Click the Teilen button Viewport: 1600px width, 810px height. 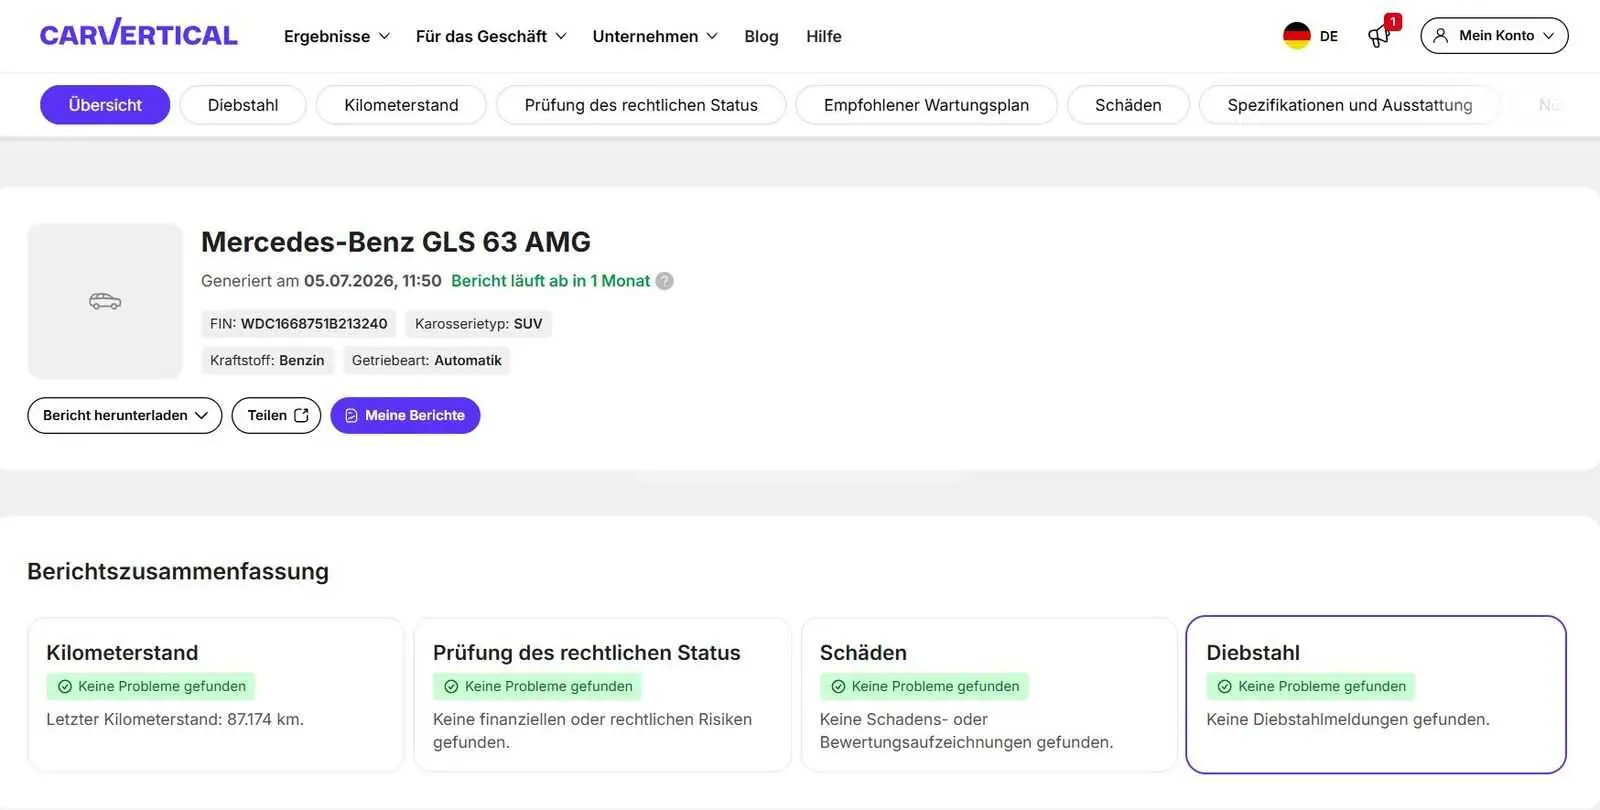click(x=276, y=416)
